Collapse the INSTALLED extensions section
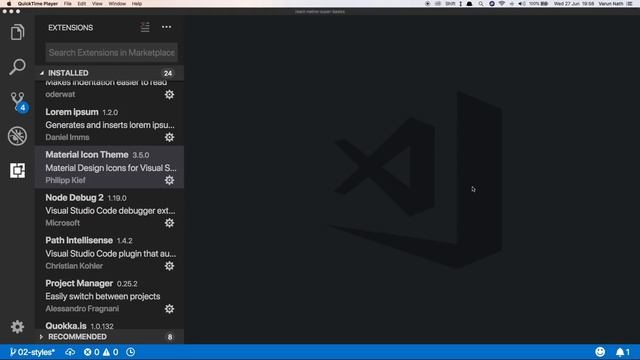This screenshot has width=640, height=360. tap(109, 73)
